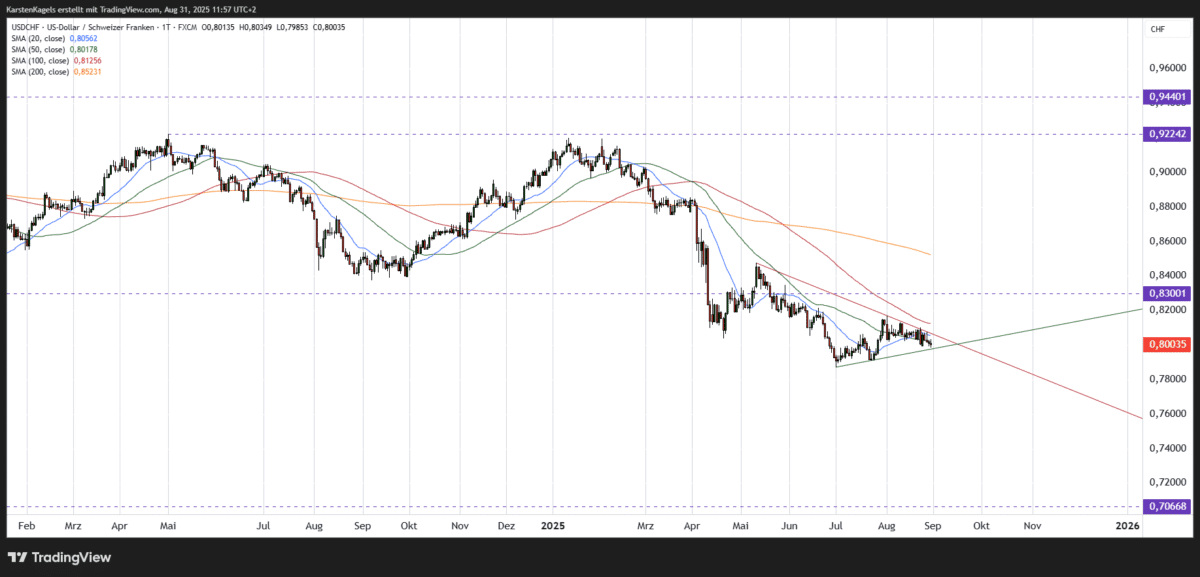Select the USDCHF symbol in the chart legend
The width and height of the screenshot is (1200, 577).
click(25, 27)
